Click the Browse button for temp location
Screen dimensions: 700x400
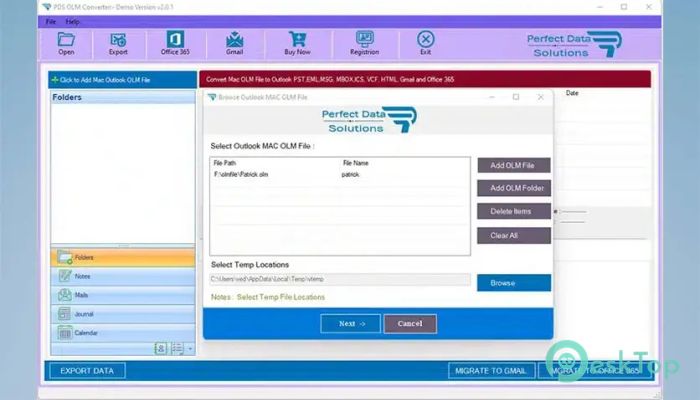513,283
